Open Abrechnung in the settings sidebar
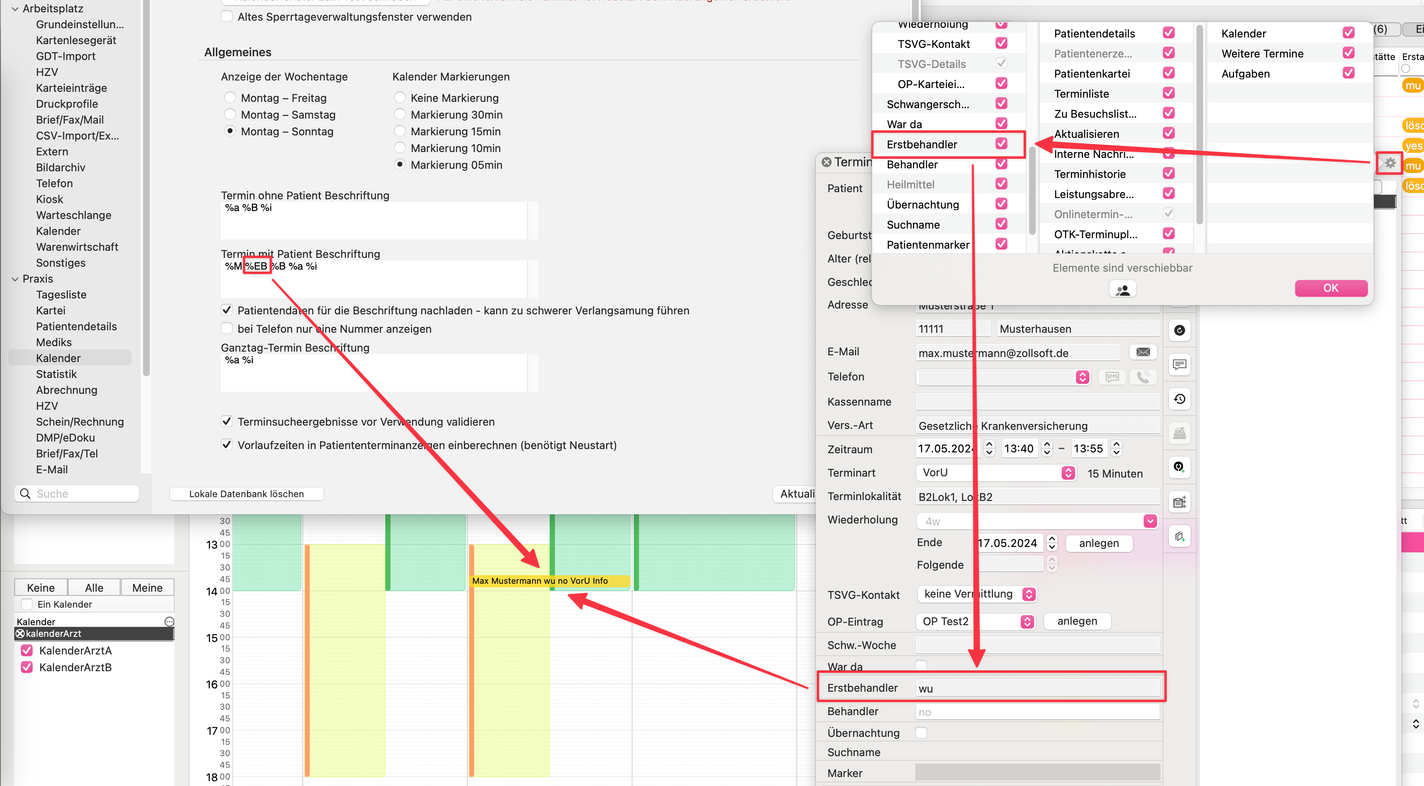This screenshot has height=786, width=1424. 67,390
